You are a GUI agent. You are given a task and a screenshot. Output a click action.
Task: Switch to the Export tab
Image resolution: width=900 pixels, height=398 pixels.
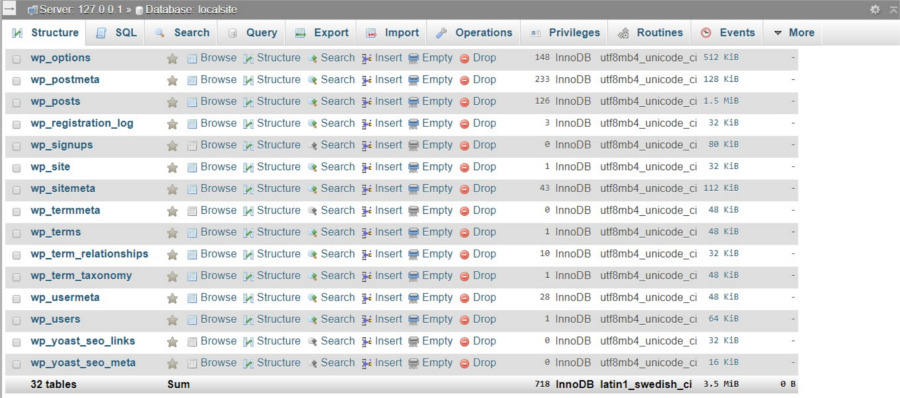(x=321, y=33)
